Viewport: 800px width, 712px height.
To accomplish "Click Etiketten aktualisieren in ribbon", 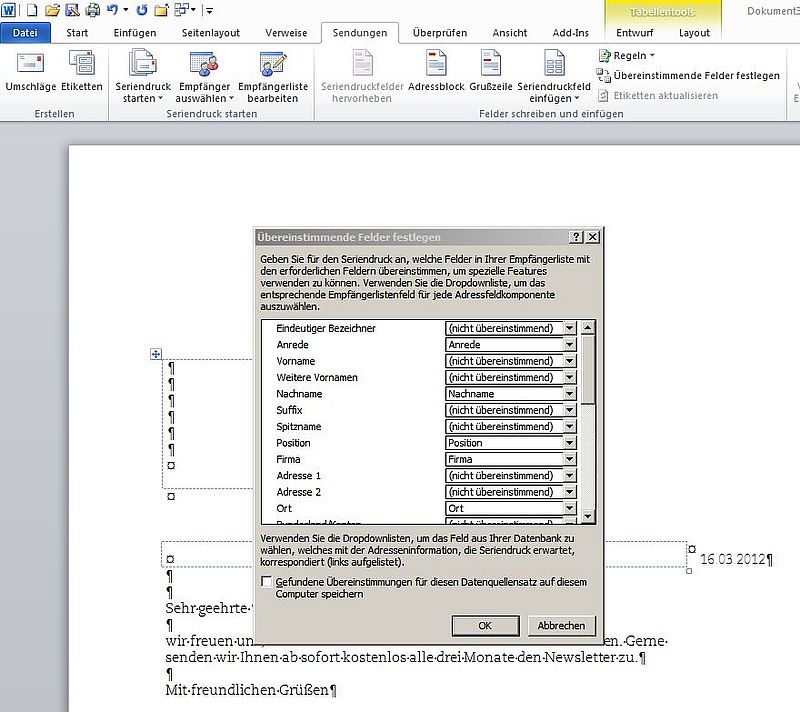I will [658, 95].
